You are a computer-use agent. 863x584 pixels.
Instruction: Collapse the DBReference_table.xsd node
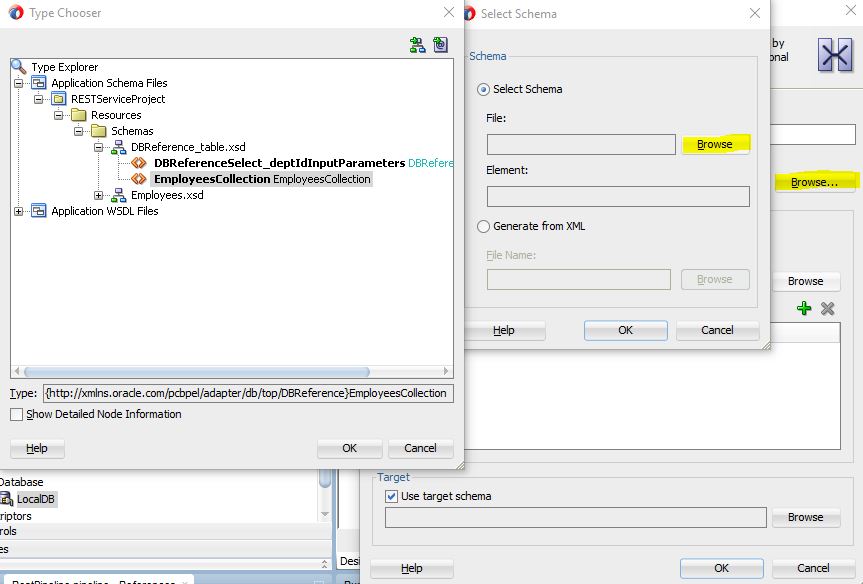99,147
